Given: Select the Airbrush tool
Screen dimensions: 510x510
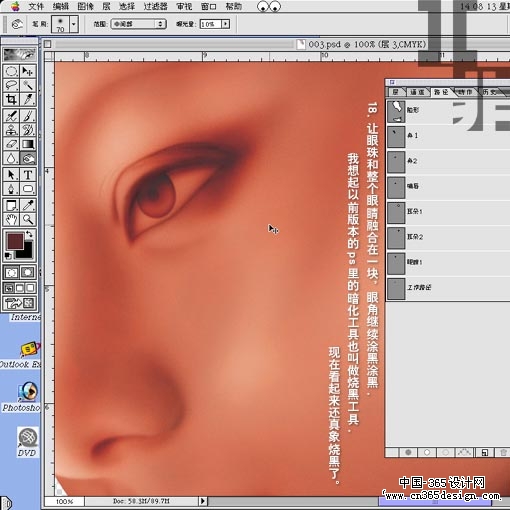Looking at the screenshot, I should (11, 115).
